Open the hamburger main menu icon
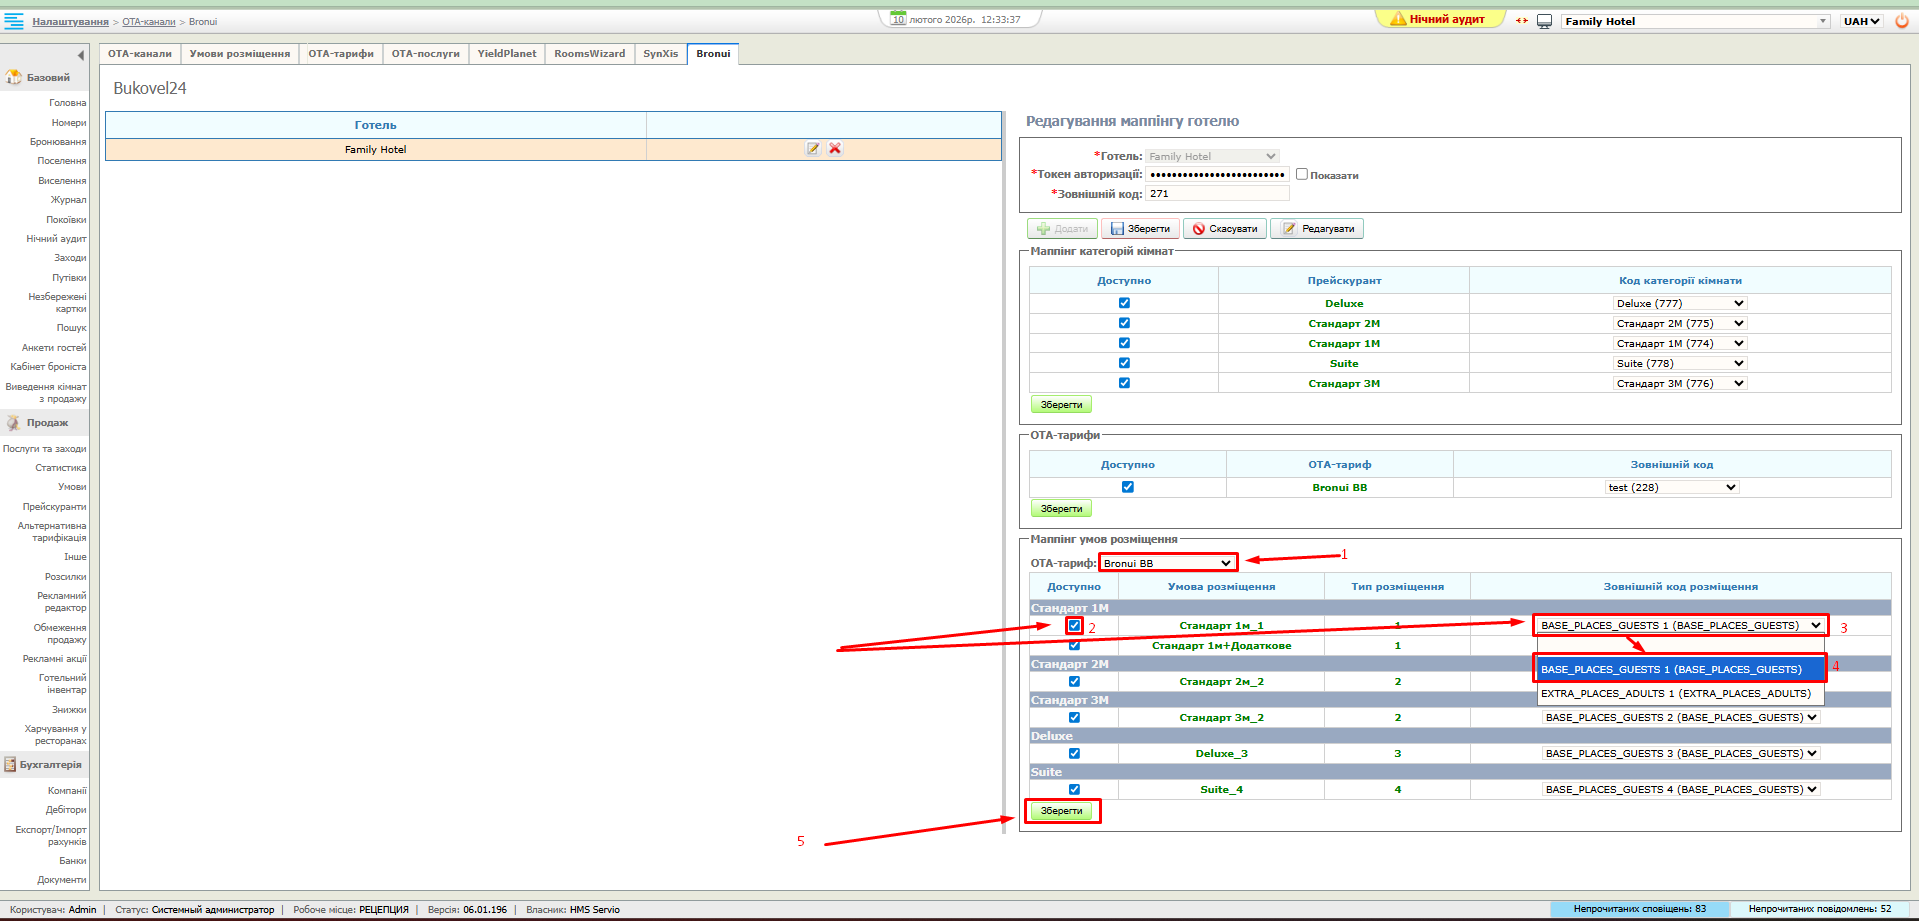Image resolution: width=1919 pixels, height=921 pixels. [x=14, y=21]
